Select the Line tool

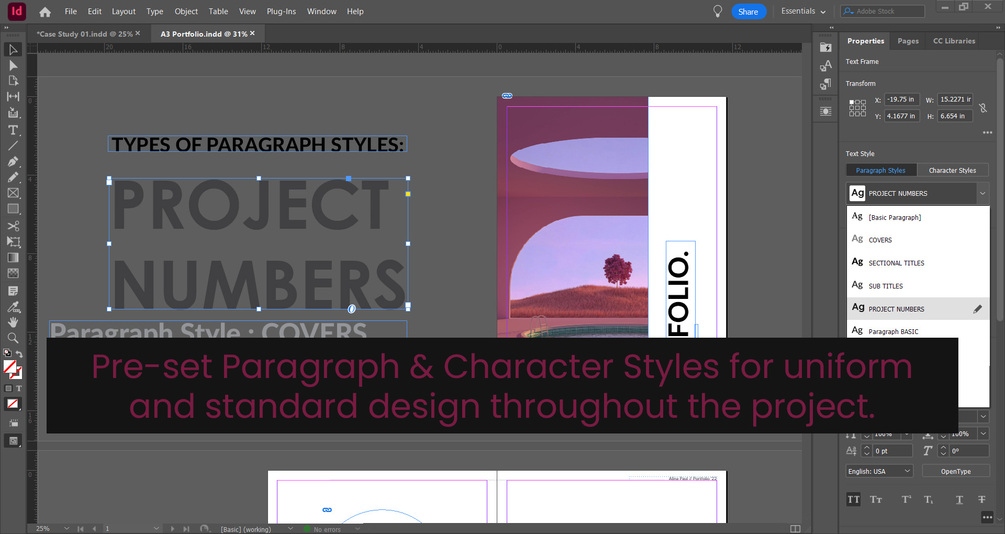pos(13,146)
